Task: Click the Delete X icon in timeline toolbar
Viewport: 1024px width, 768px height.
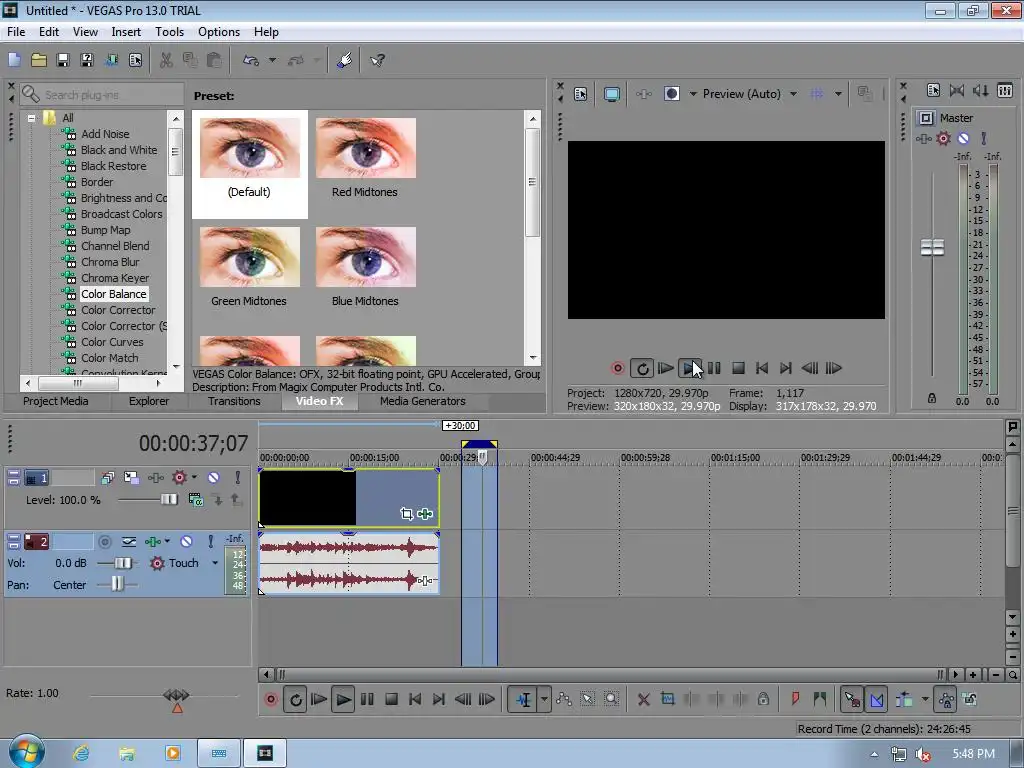Action: (643, 699)
